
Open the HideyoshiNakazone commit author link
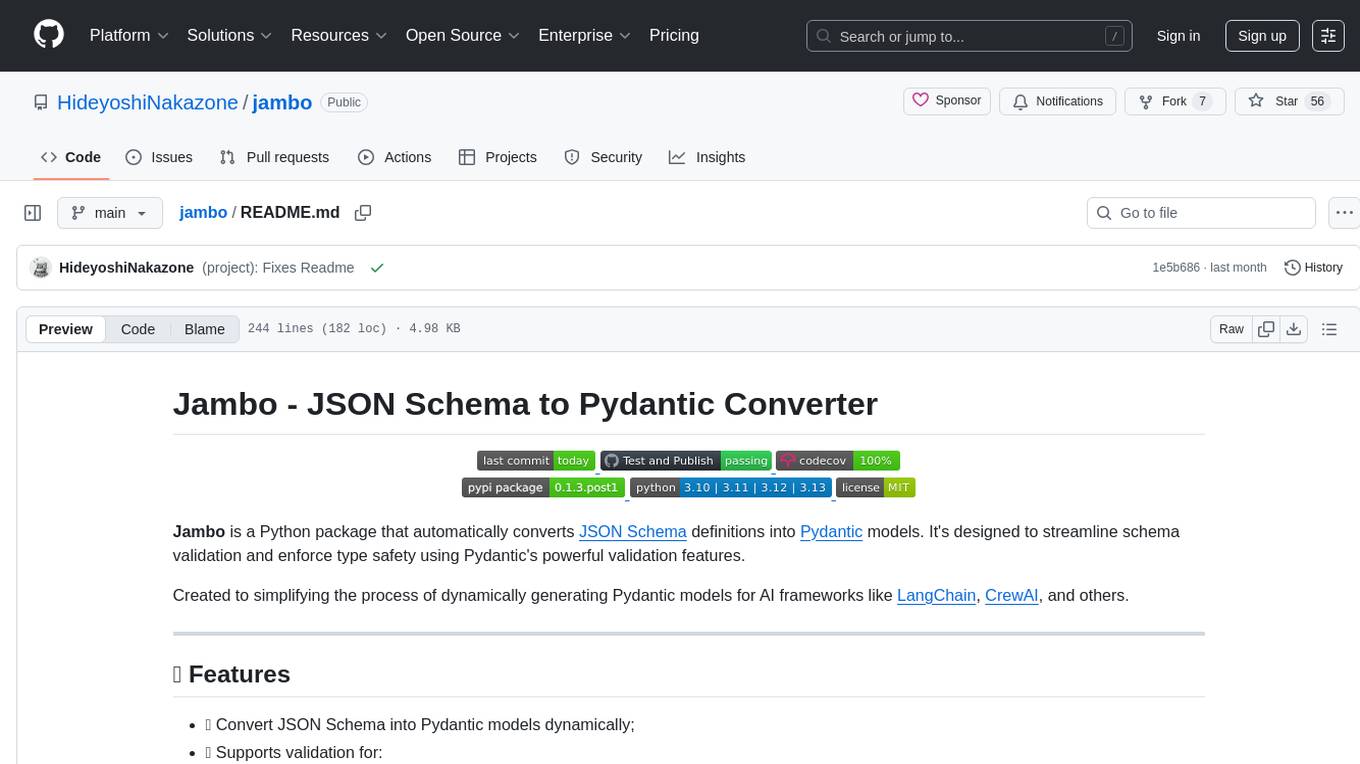click(126, 268)
